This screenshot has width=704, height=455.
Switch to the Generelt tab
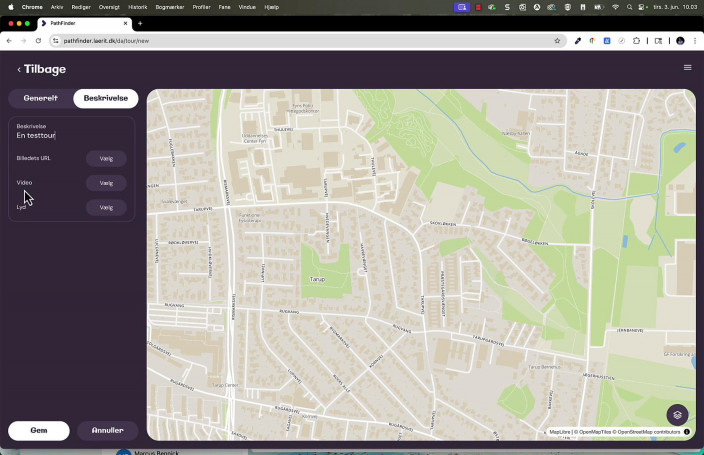(x=40, y=98)
